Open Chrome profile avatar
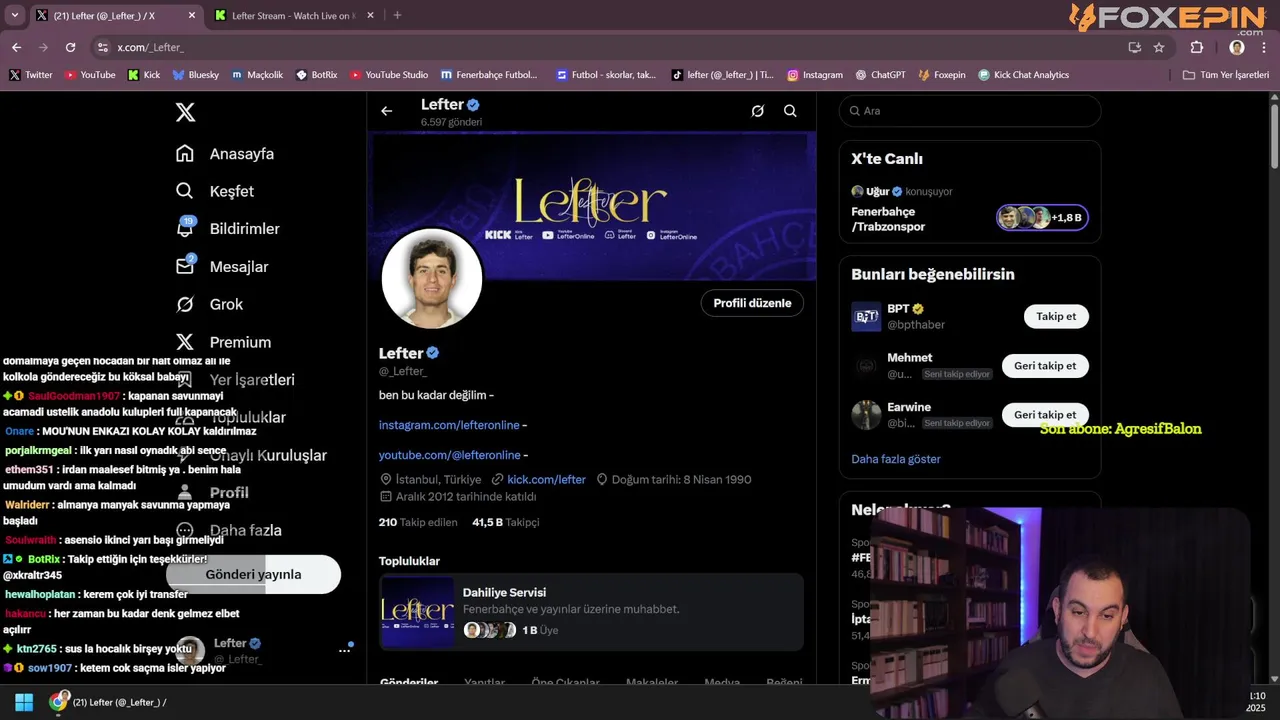This screenshot has width=1280, height=720. point(1237,47)
